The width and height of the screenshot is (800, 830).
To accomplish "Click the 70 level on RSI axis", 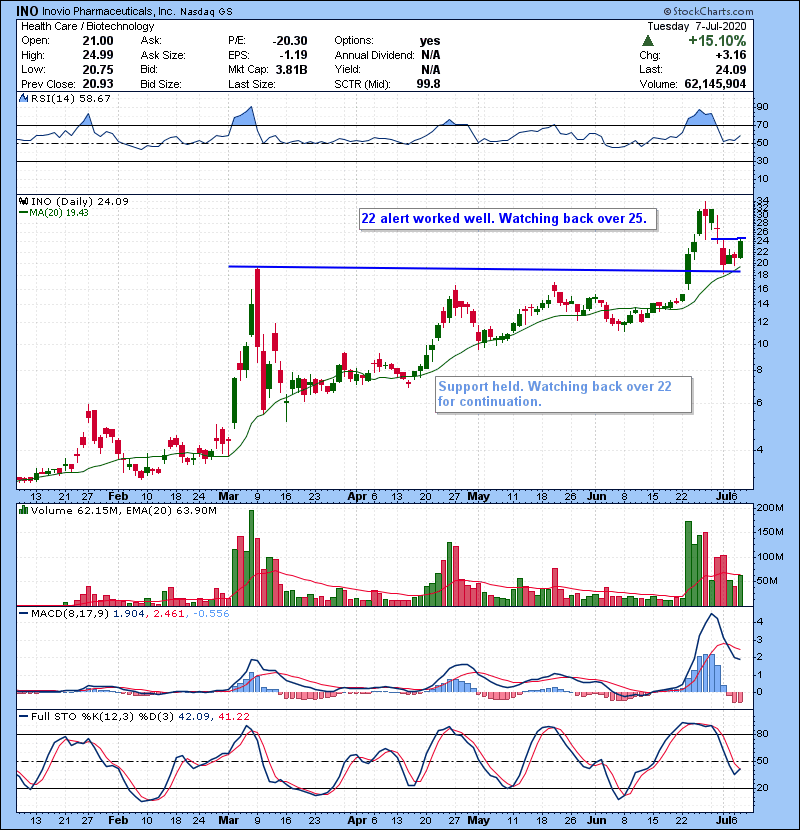I will point(762,125).
